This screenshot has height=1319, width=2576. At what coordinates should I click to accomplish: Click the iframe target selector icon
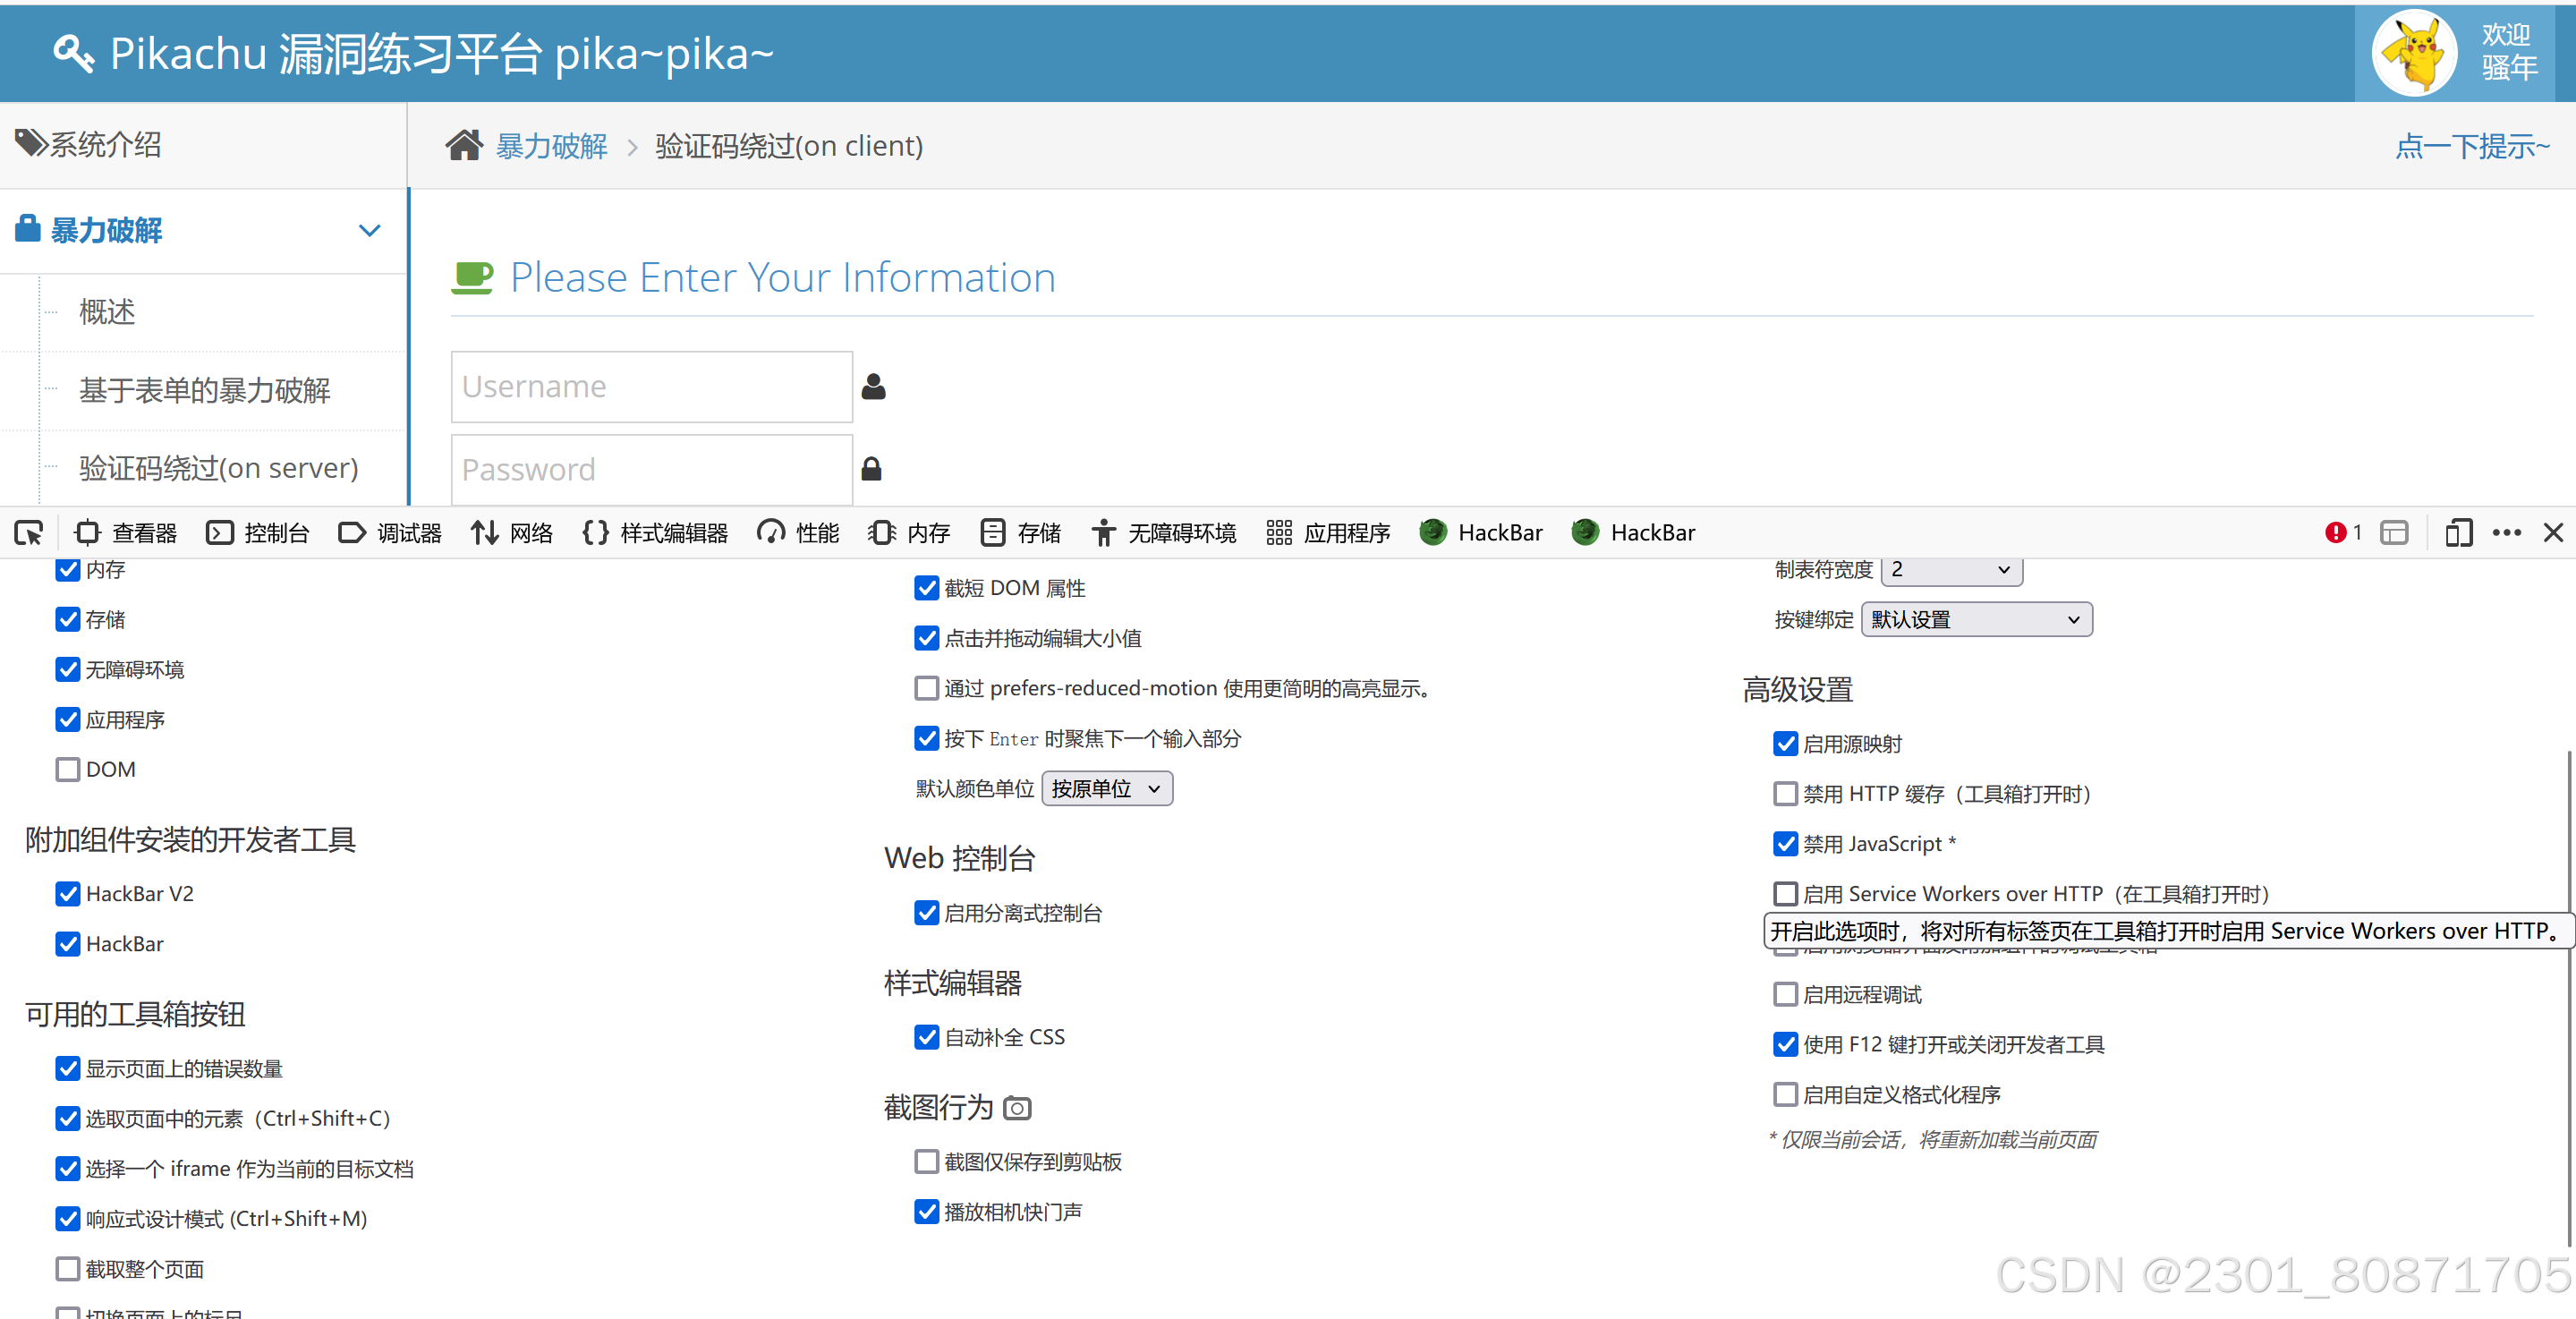coord(2394,533)
